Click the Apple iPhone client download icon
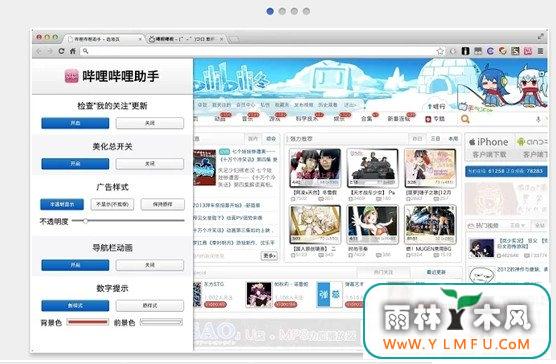This screenshot has width=556, height=364. tap(472, 142)
